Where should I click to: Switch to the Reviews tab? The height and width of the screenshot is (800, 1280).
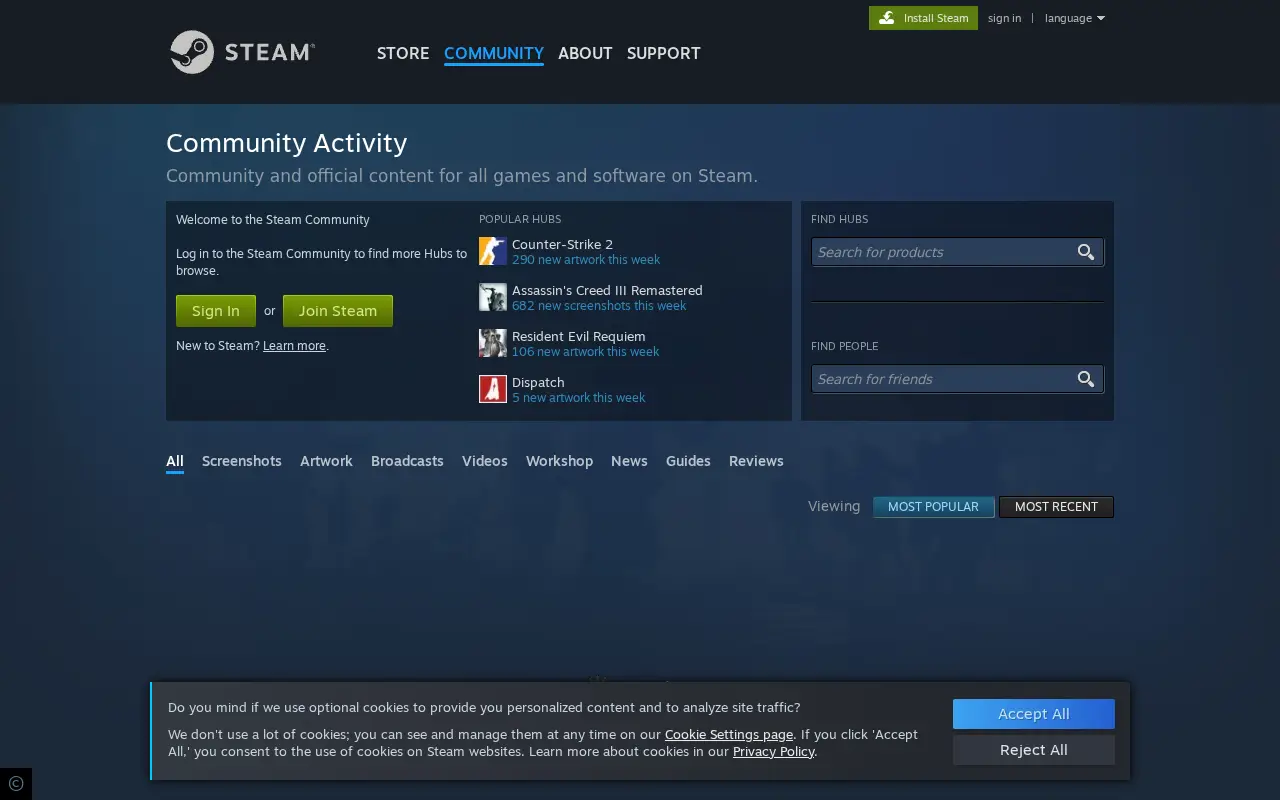tap(756, 461)
